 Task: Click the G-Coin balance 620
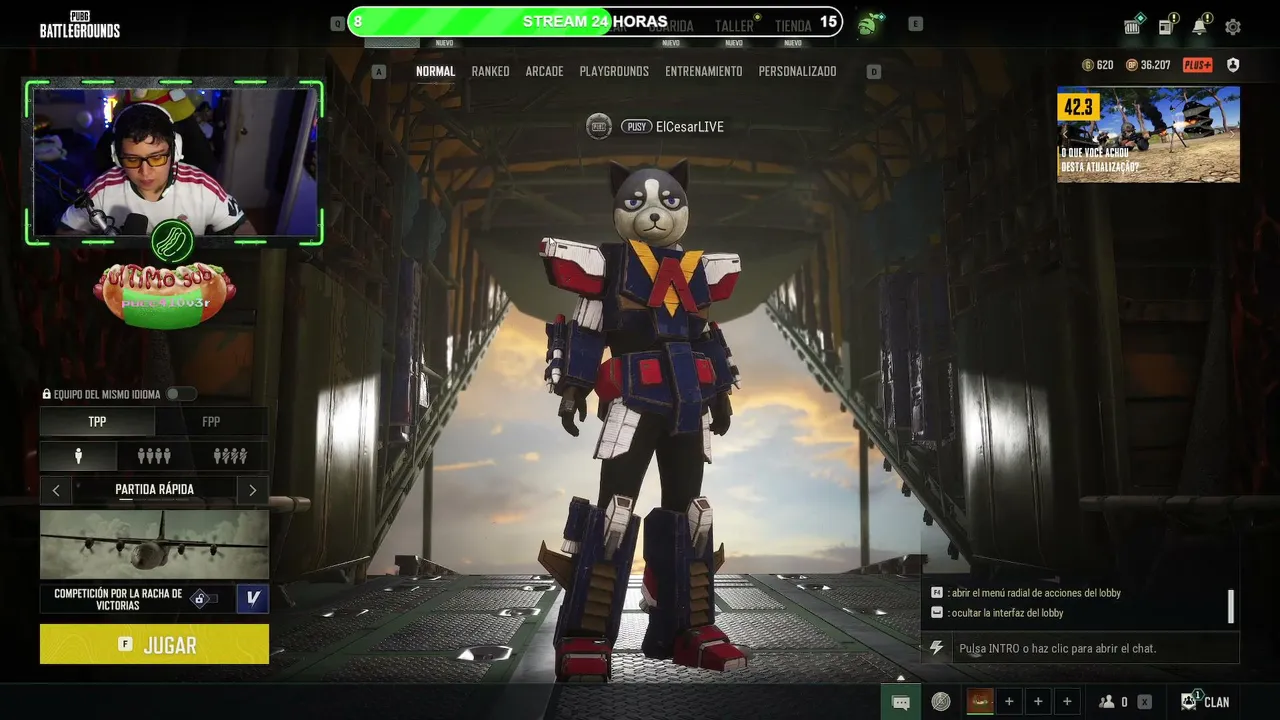[1098, 65]
